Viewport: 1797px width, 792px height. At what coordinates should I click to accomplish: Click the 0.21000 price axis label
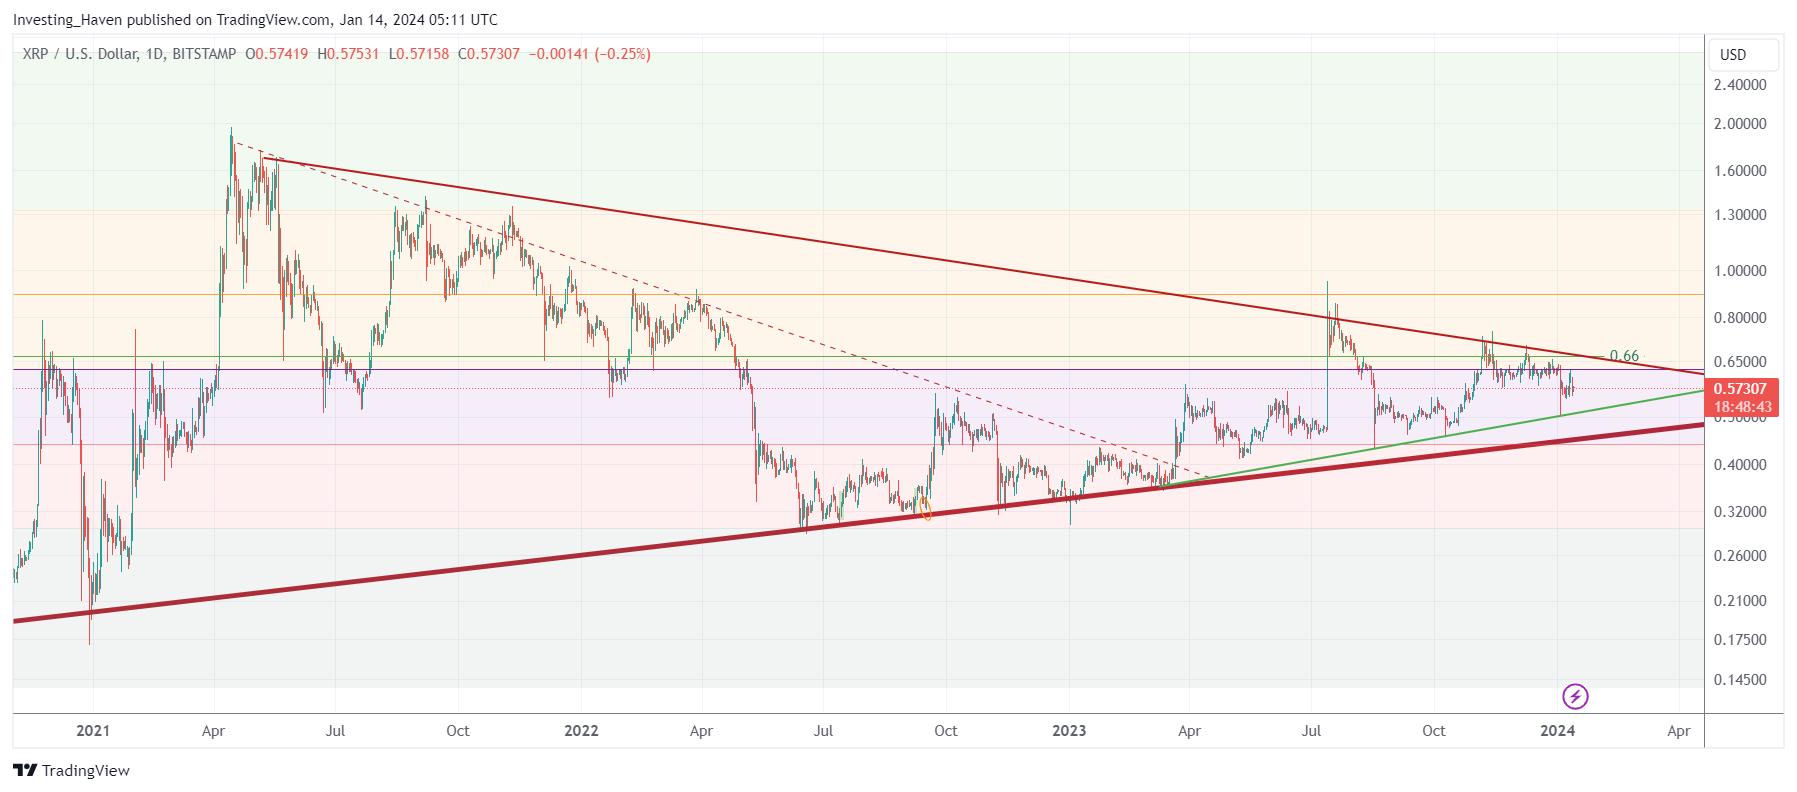[x=1740, y=601]
